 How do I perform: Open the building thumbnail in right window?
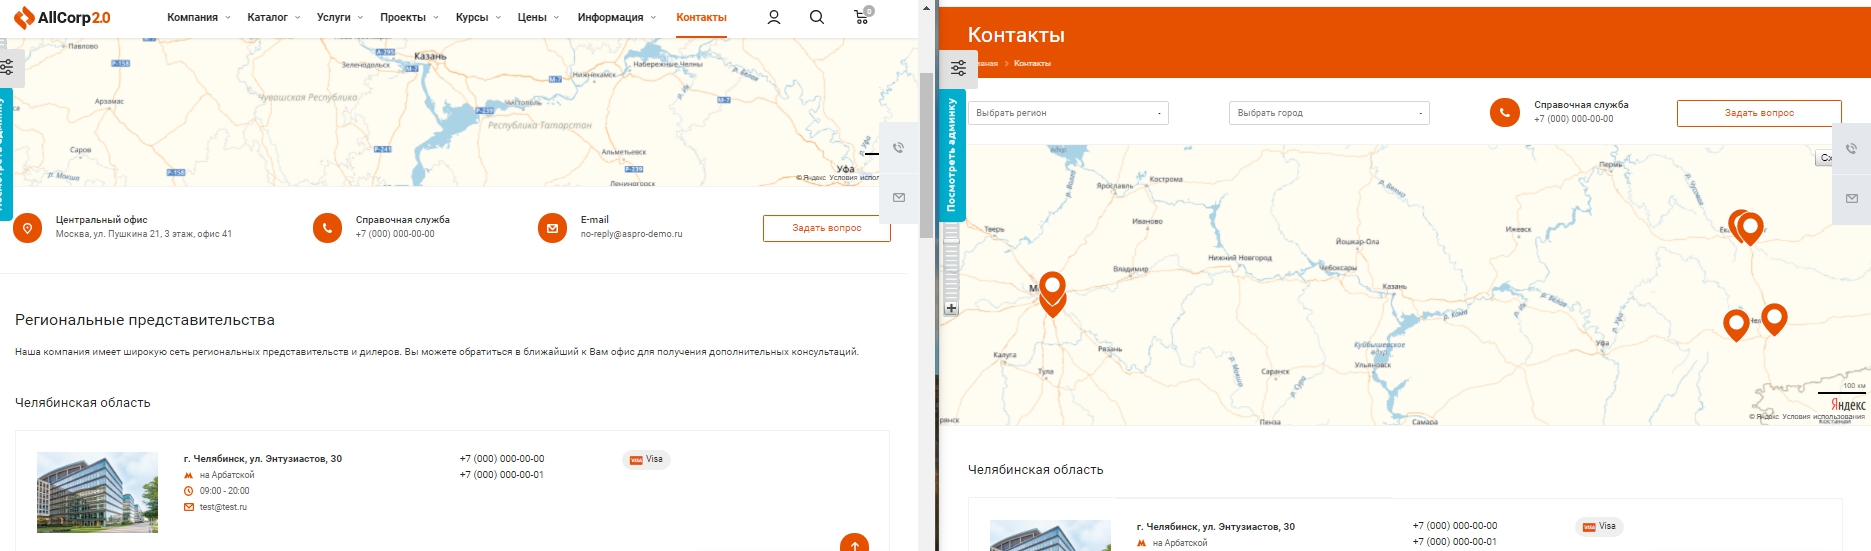(1050, 535)
